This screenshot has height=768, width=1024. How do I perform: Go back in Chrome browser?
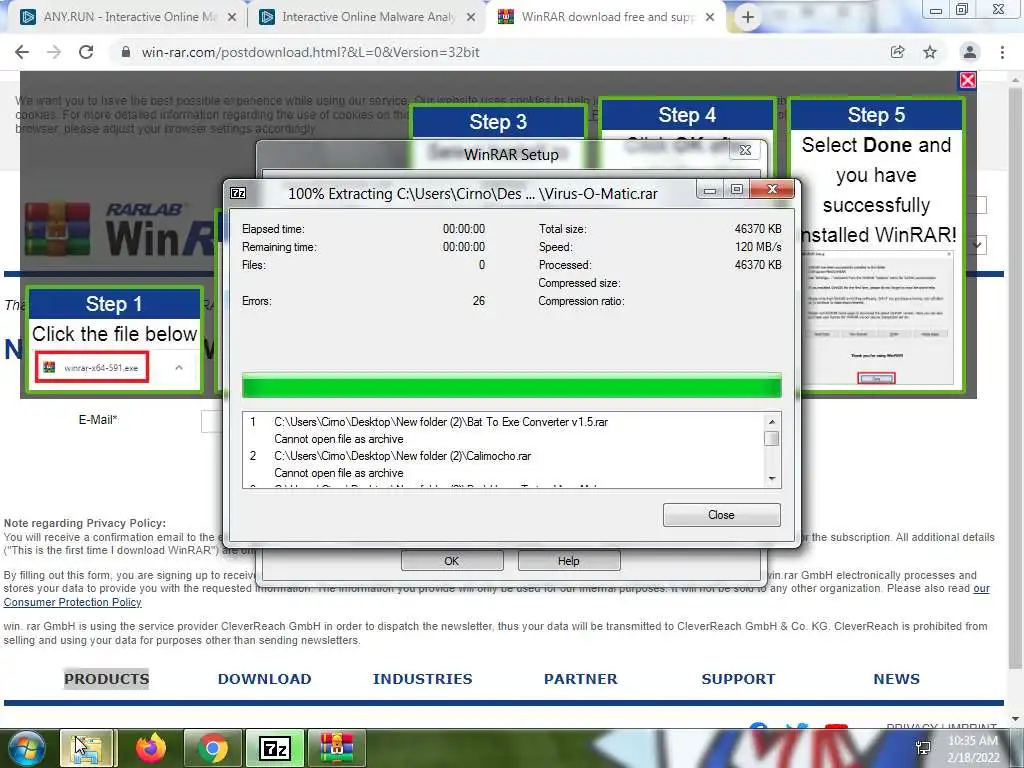tap(22, 52)
